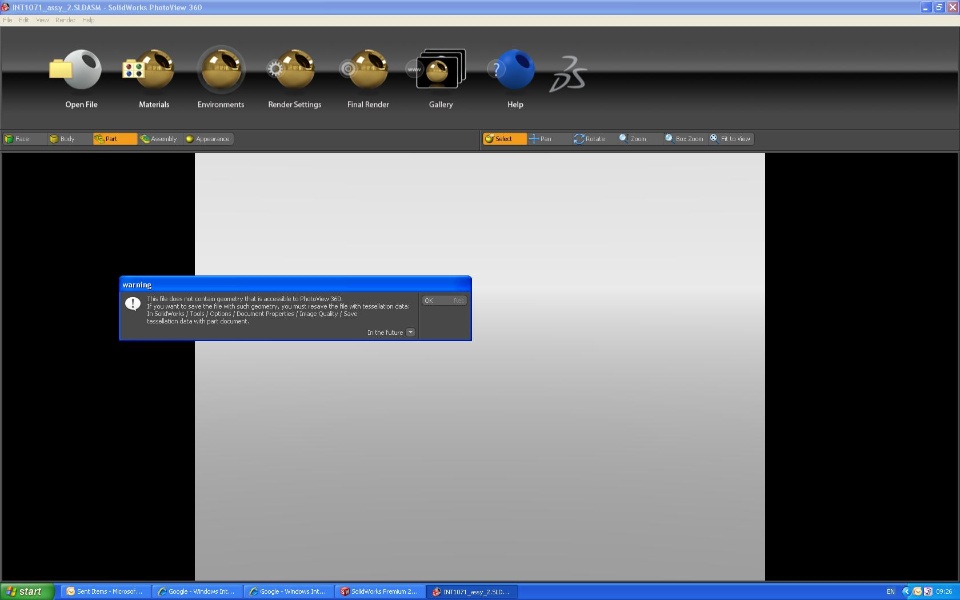Open the View menu
The height and width of the screenshot is (600, 960).
tap(42, 20)
